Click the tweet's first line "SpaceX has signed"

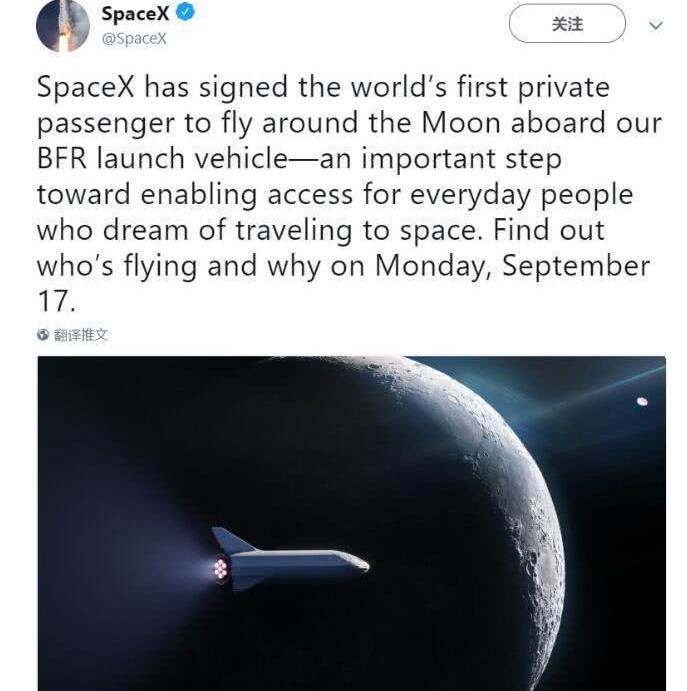[x=163, y=88]
